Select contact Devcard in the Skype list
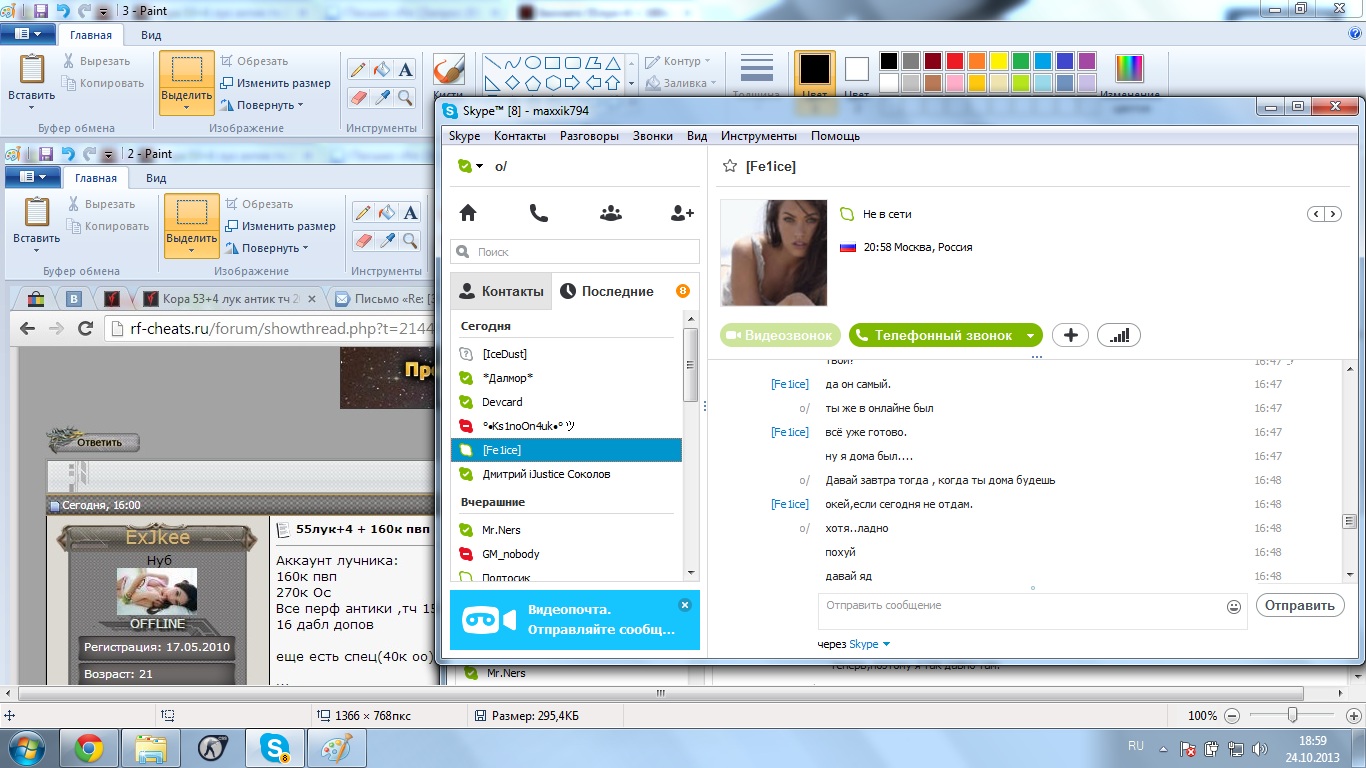This screenshot has height=768, width=1366. (566, 402)
